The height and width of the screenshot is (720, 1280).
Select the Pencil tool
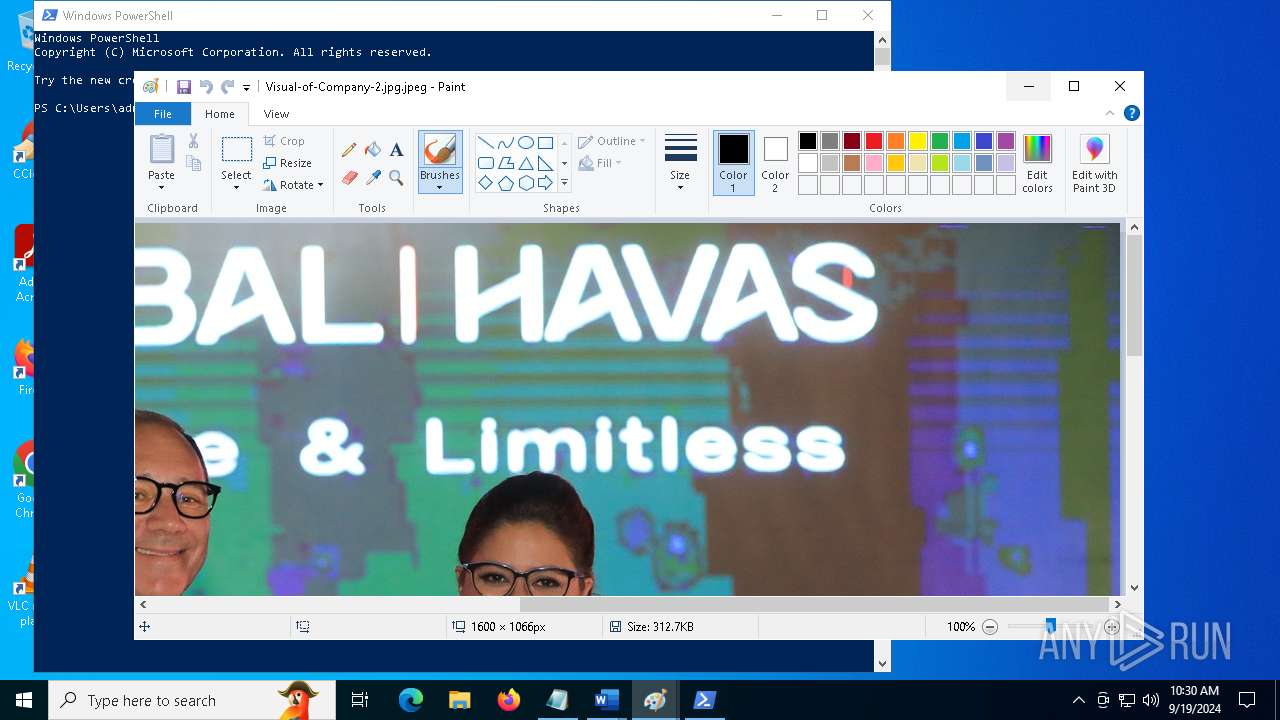pos(349,150)
